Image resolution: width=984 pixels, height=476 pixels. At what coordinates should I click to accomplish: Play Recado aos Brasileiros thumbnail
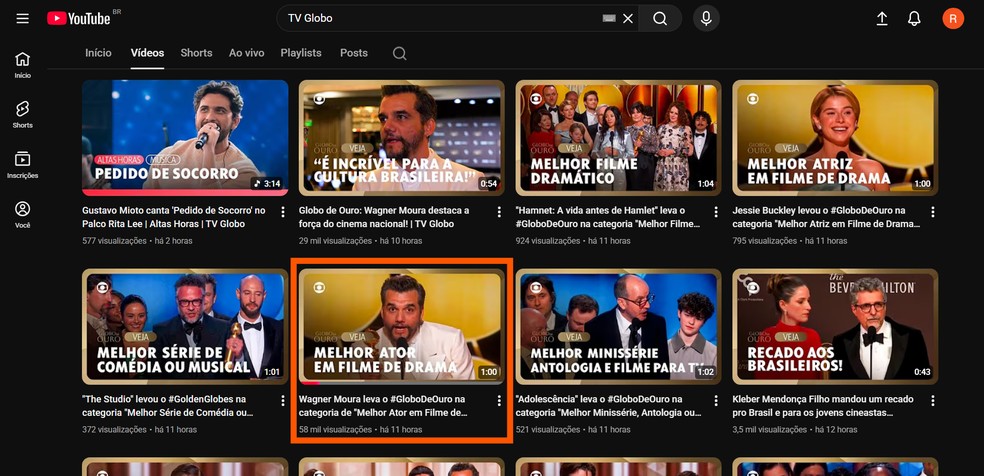835,327
